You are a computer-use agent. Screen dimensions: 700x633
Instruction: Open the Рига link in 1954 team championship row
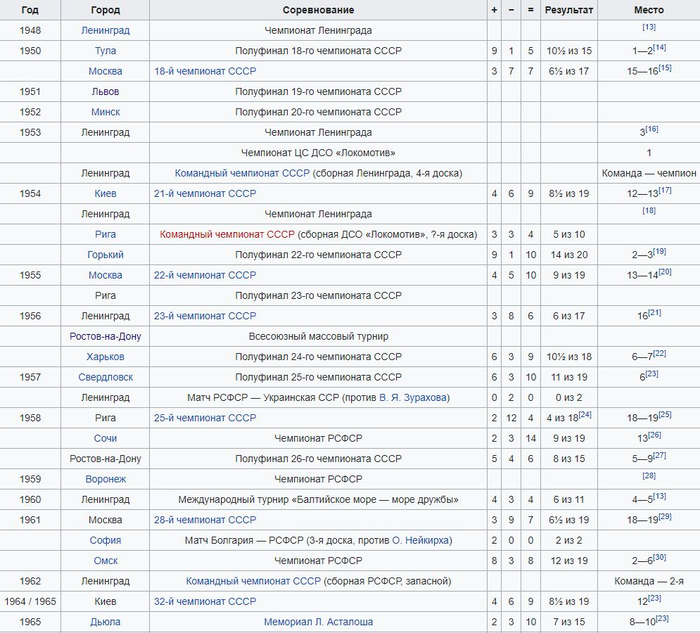(105, 234)
